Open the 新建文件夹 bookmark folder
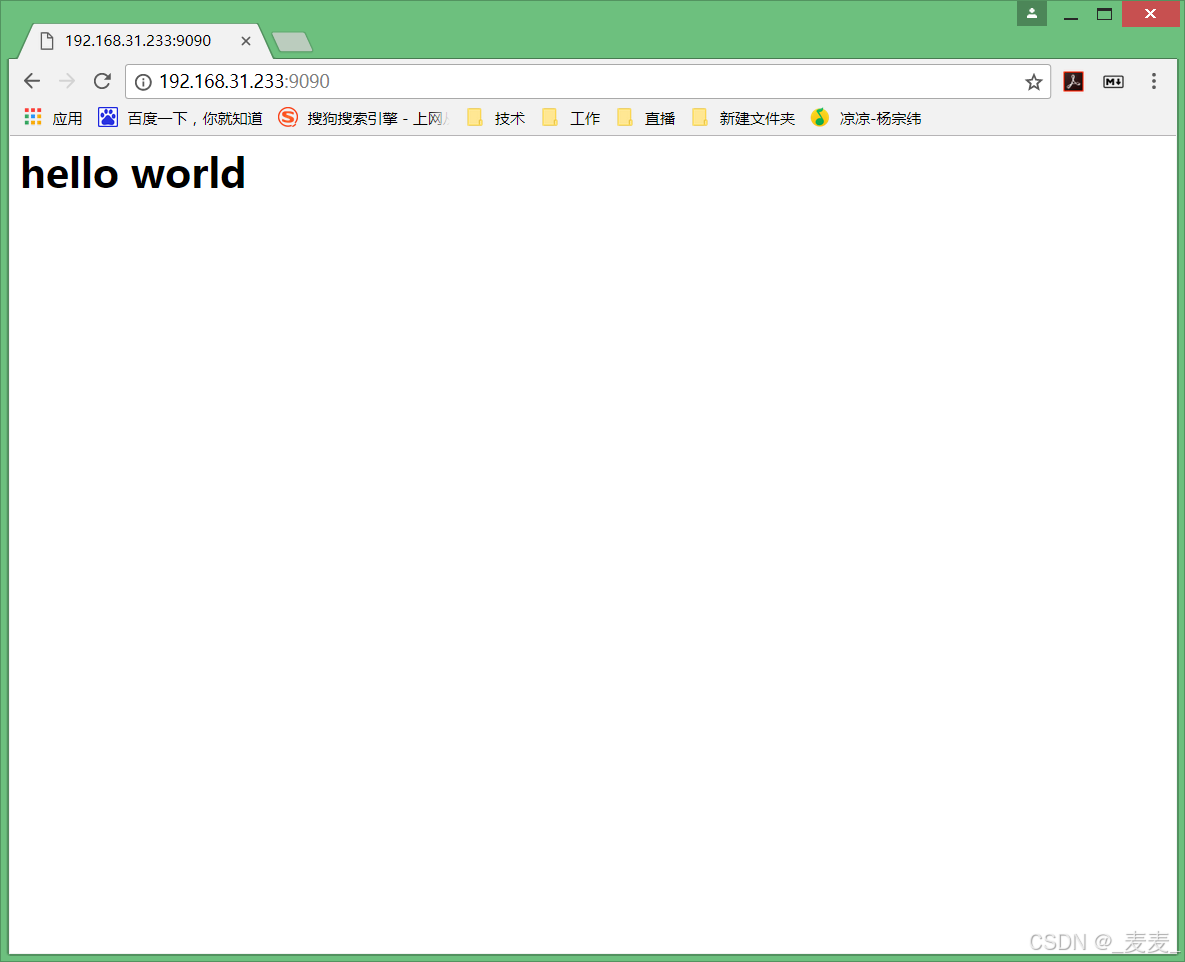Viewport: 1185px width, 962px height. pyautogui.click(x=743, y=118)
